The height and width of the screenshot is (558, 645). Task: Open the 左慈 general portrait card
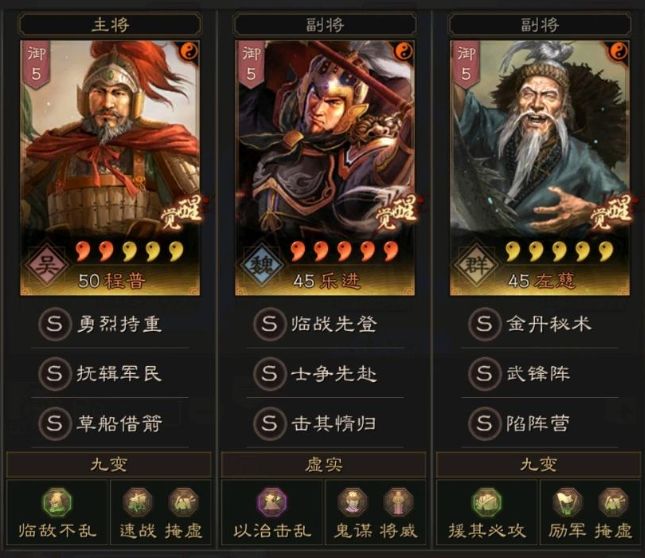[x=540, y=168]
